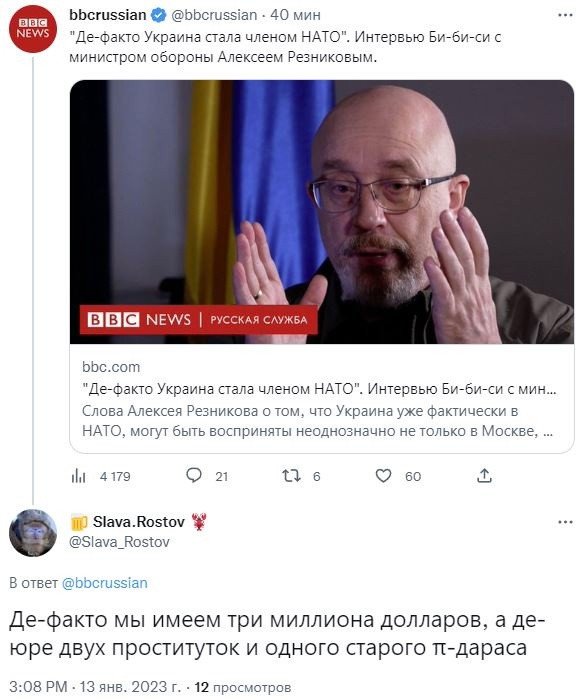Open the more options menu on bbcrussian tweet

point(565,15)
